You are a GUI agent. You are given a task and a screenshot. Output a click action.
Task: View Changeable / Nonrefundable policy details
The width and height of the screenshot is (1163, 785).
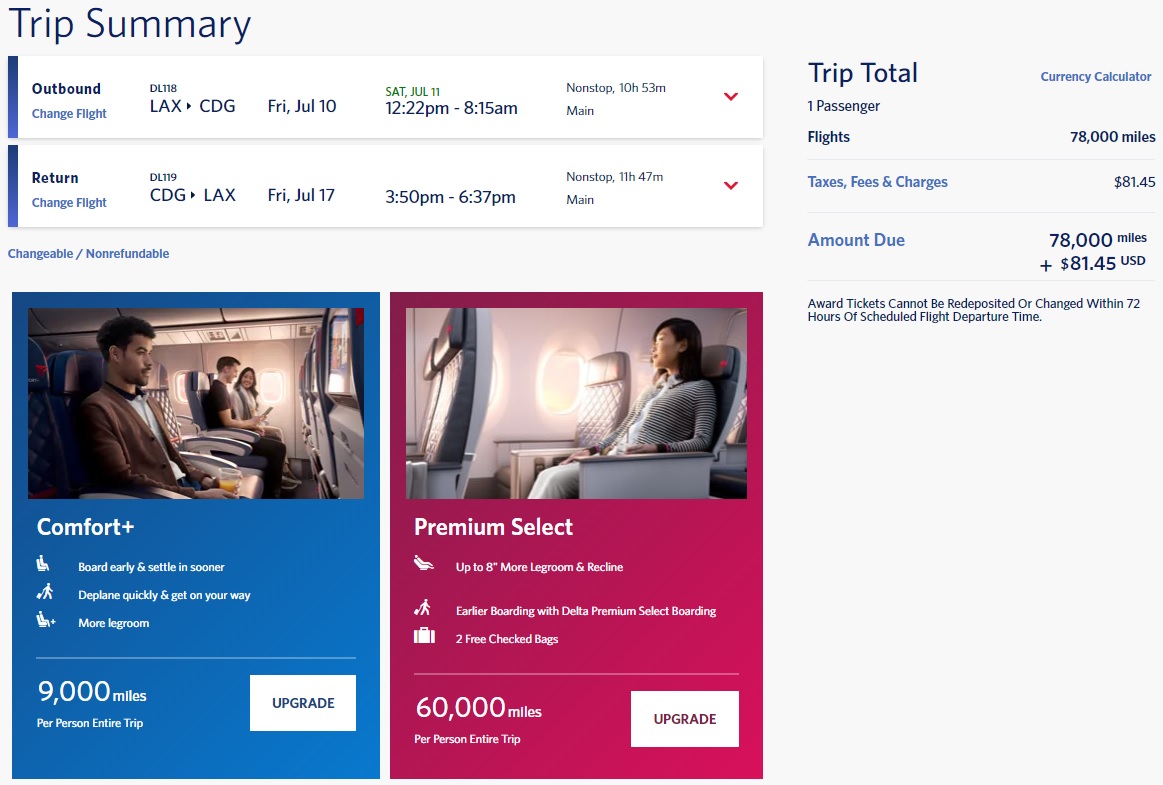point(88,254)
